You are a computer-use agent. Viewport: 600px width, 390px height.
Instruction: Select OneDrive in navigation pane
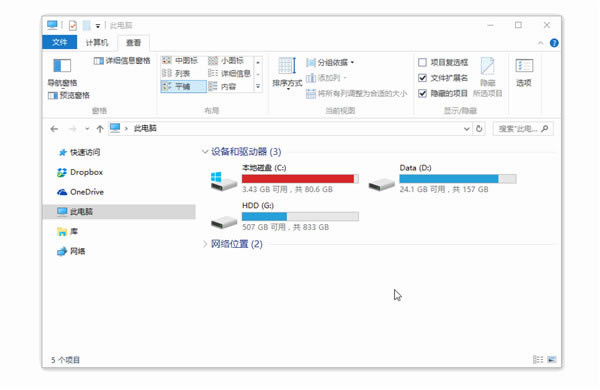(x=81, y=192)
